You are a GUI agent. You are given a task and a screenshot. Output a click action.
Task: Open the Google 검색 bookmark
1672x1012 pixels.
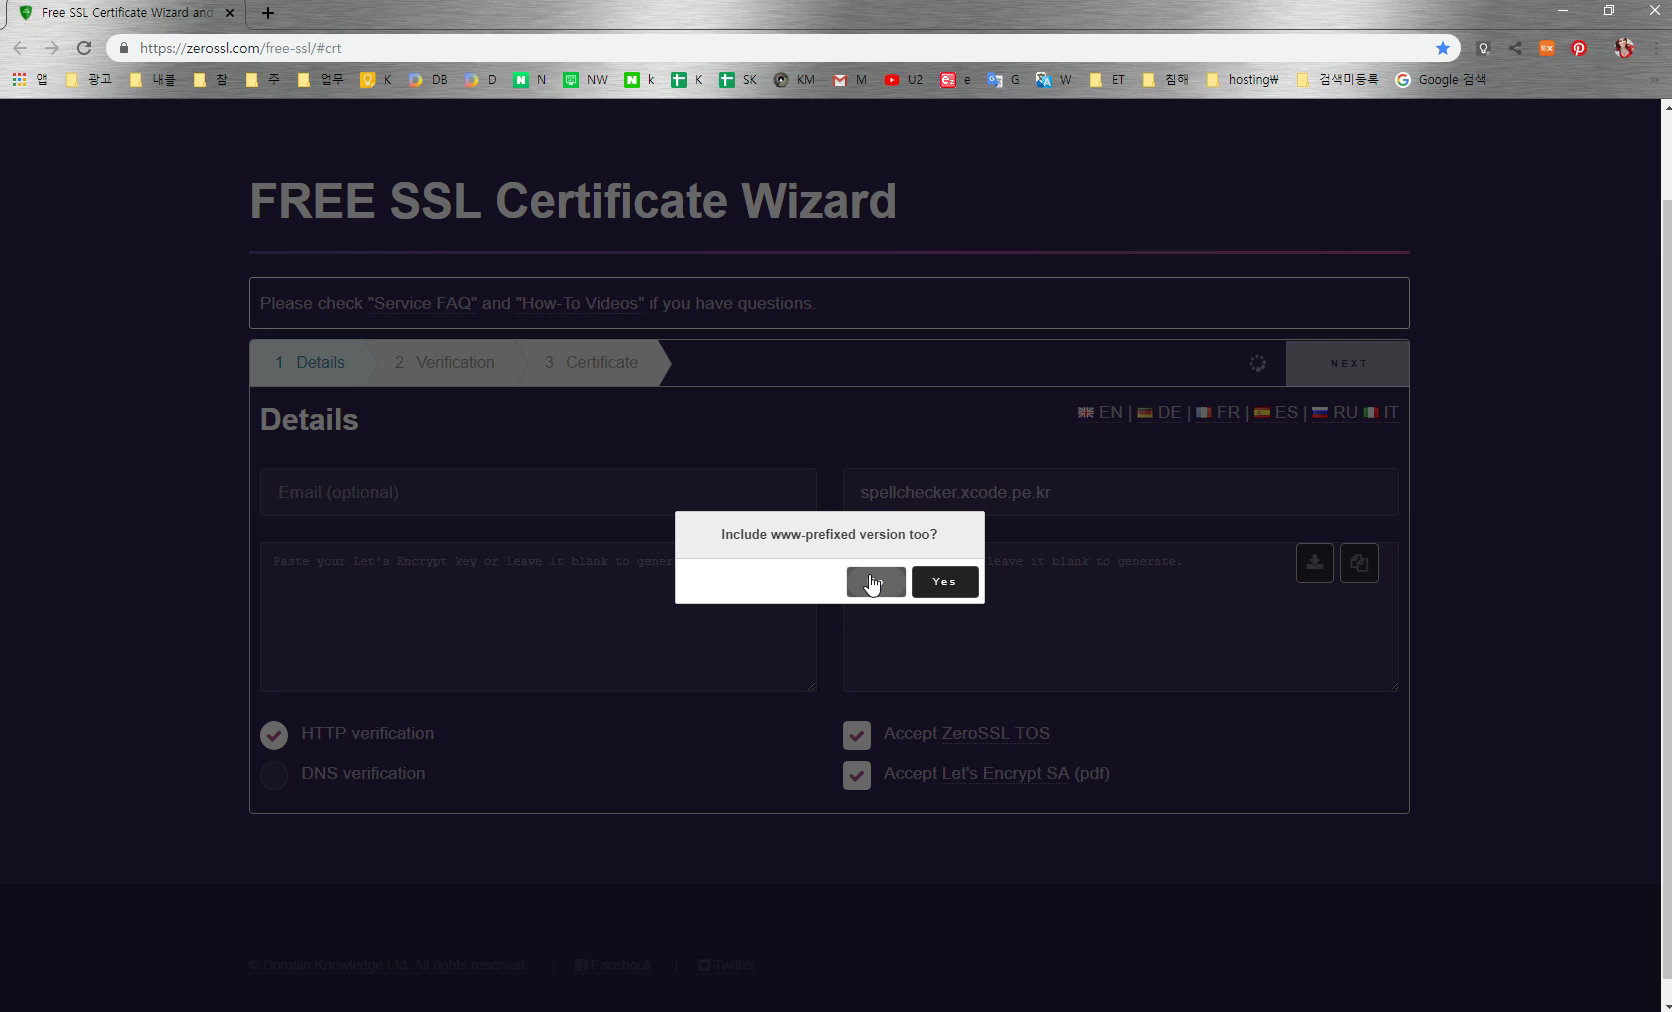point(1441,79)
